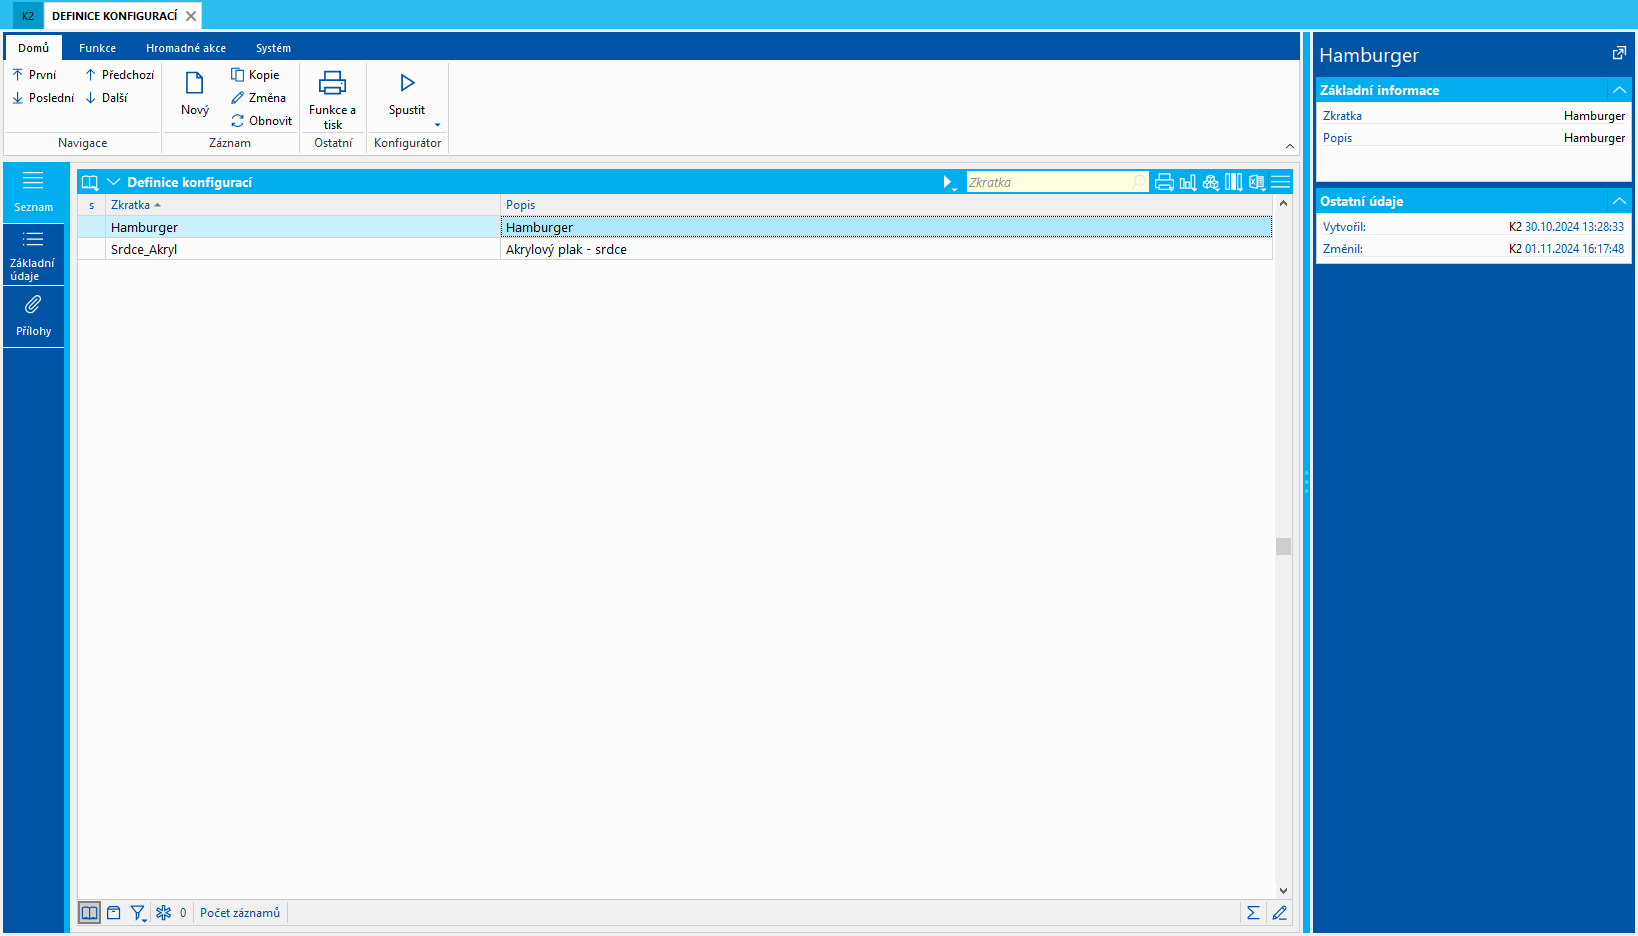Go to the first record with První
Viewport: 1638px width, 936px height.
pyautogui.click(x=34, y=75)
